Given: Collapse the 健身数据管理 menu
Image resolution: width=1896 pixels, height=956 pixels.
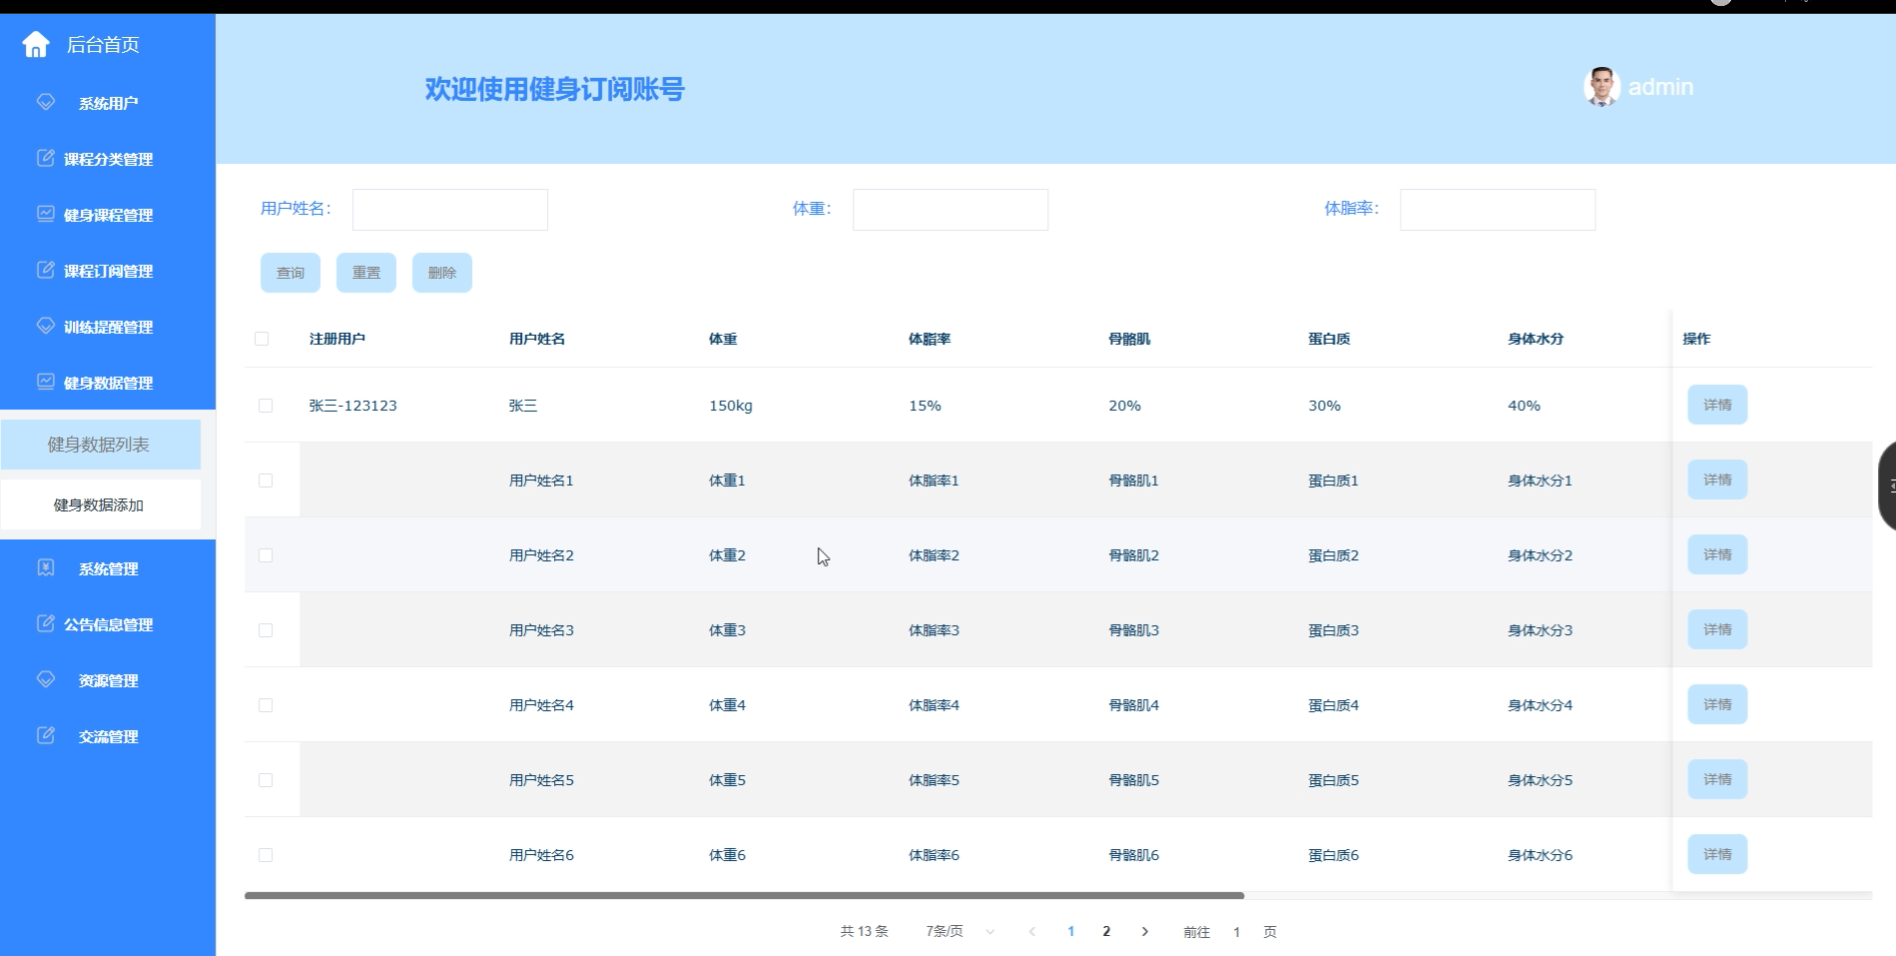Looking at the screenshot, I should coord(108,382).
